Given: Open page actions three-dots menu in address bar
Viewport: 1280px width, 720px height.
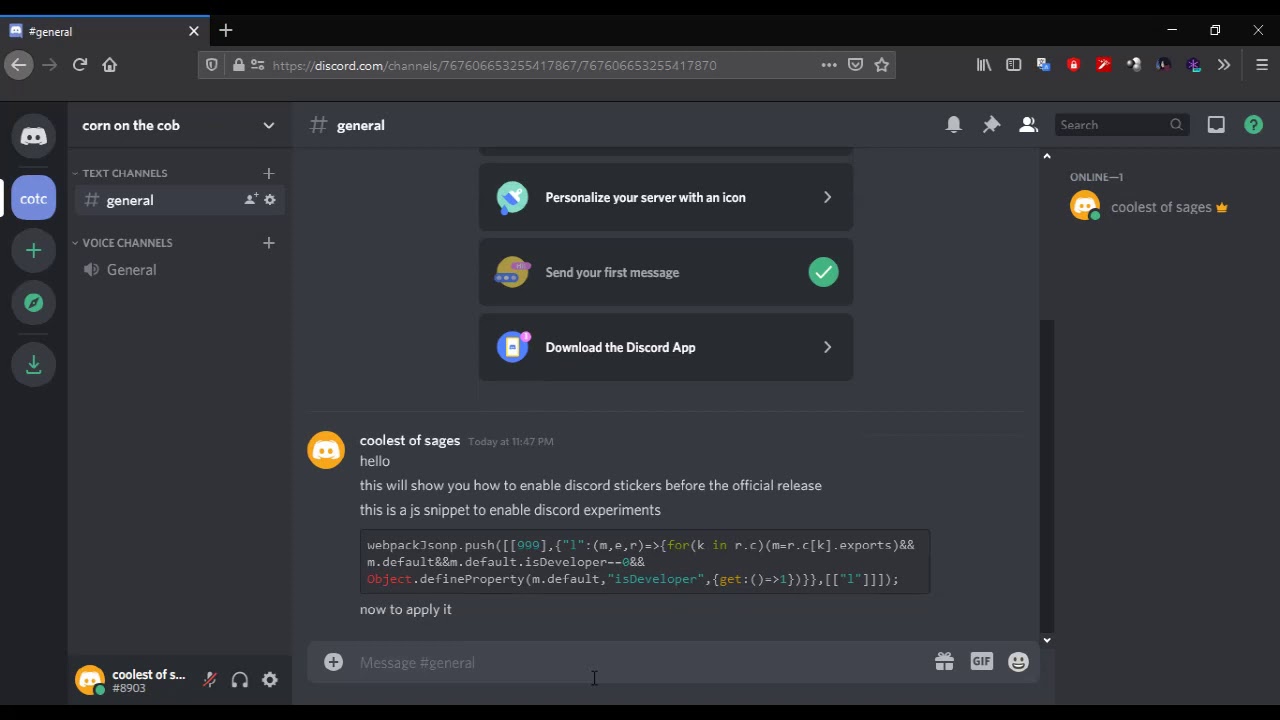Looking at the screenshot, I should pos(829,65).
